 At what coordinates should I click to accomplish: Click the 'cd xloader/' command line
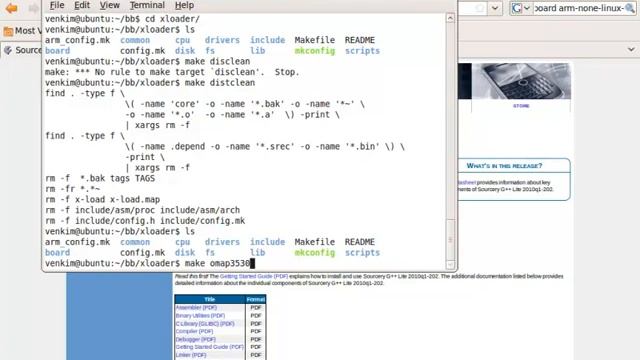122,19
